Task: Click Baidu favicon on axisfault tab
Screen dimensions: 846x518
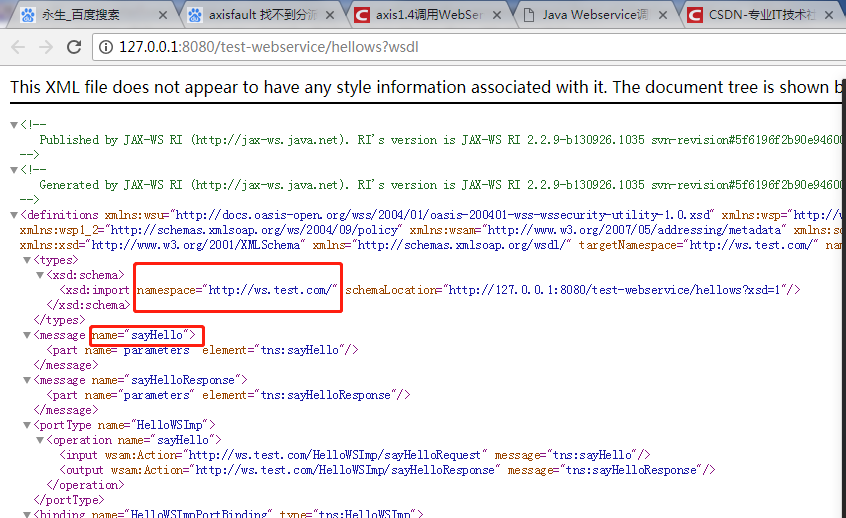Action: tap(195, 15)
